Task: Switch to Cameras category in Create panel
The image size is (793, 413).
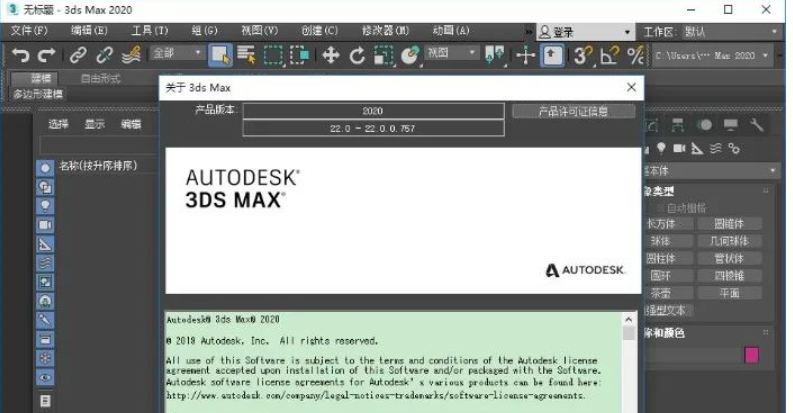Action: pos(679,148)
